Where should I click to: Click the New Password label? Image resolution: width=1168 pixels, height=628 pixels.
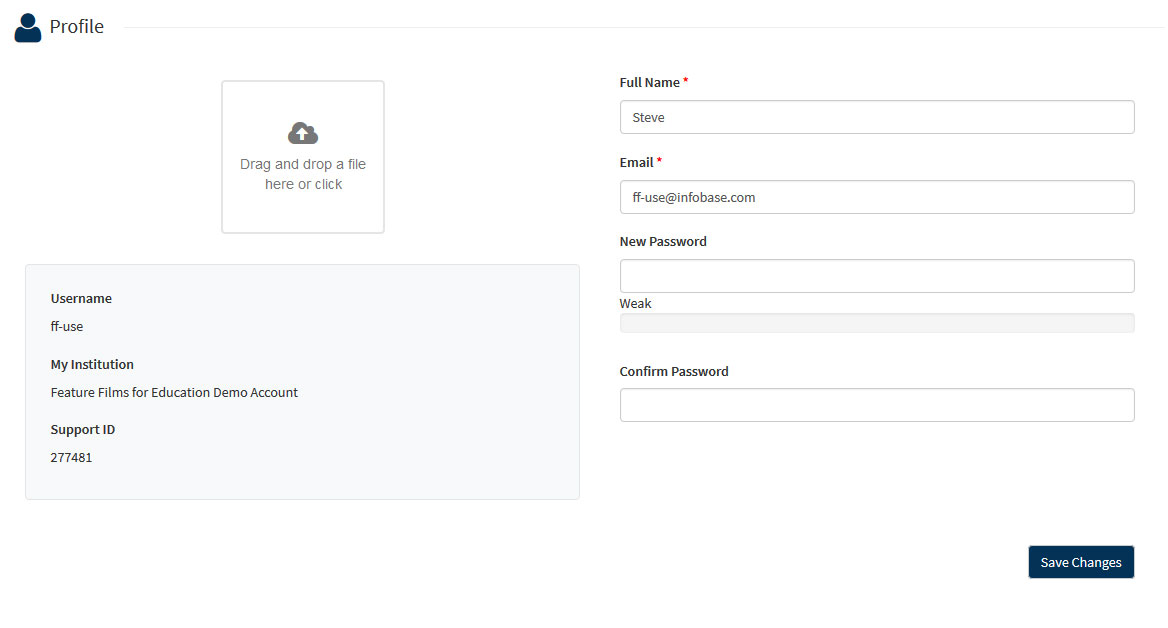[x=663, y=241]
